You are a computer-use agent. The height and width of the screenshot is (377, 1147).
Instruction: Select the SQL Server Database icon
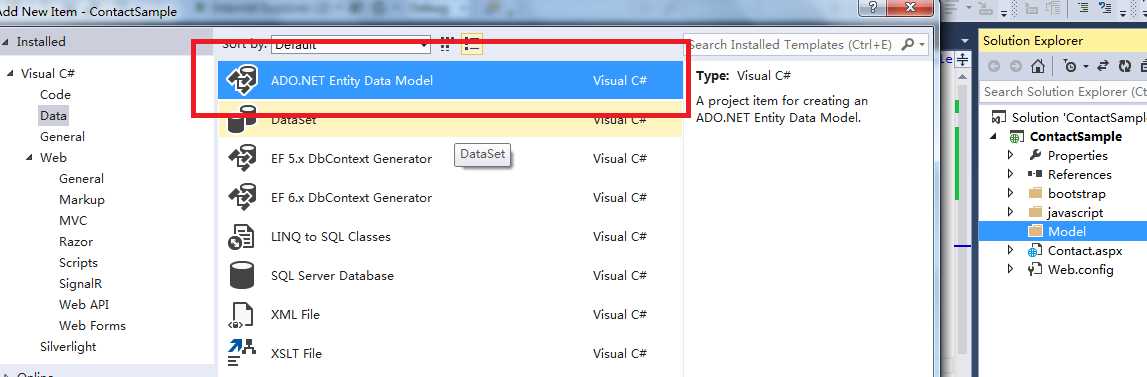tap(241, 275)
